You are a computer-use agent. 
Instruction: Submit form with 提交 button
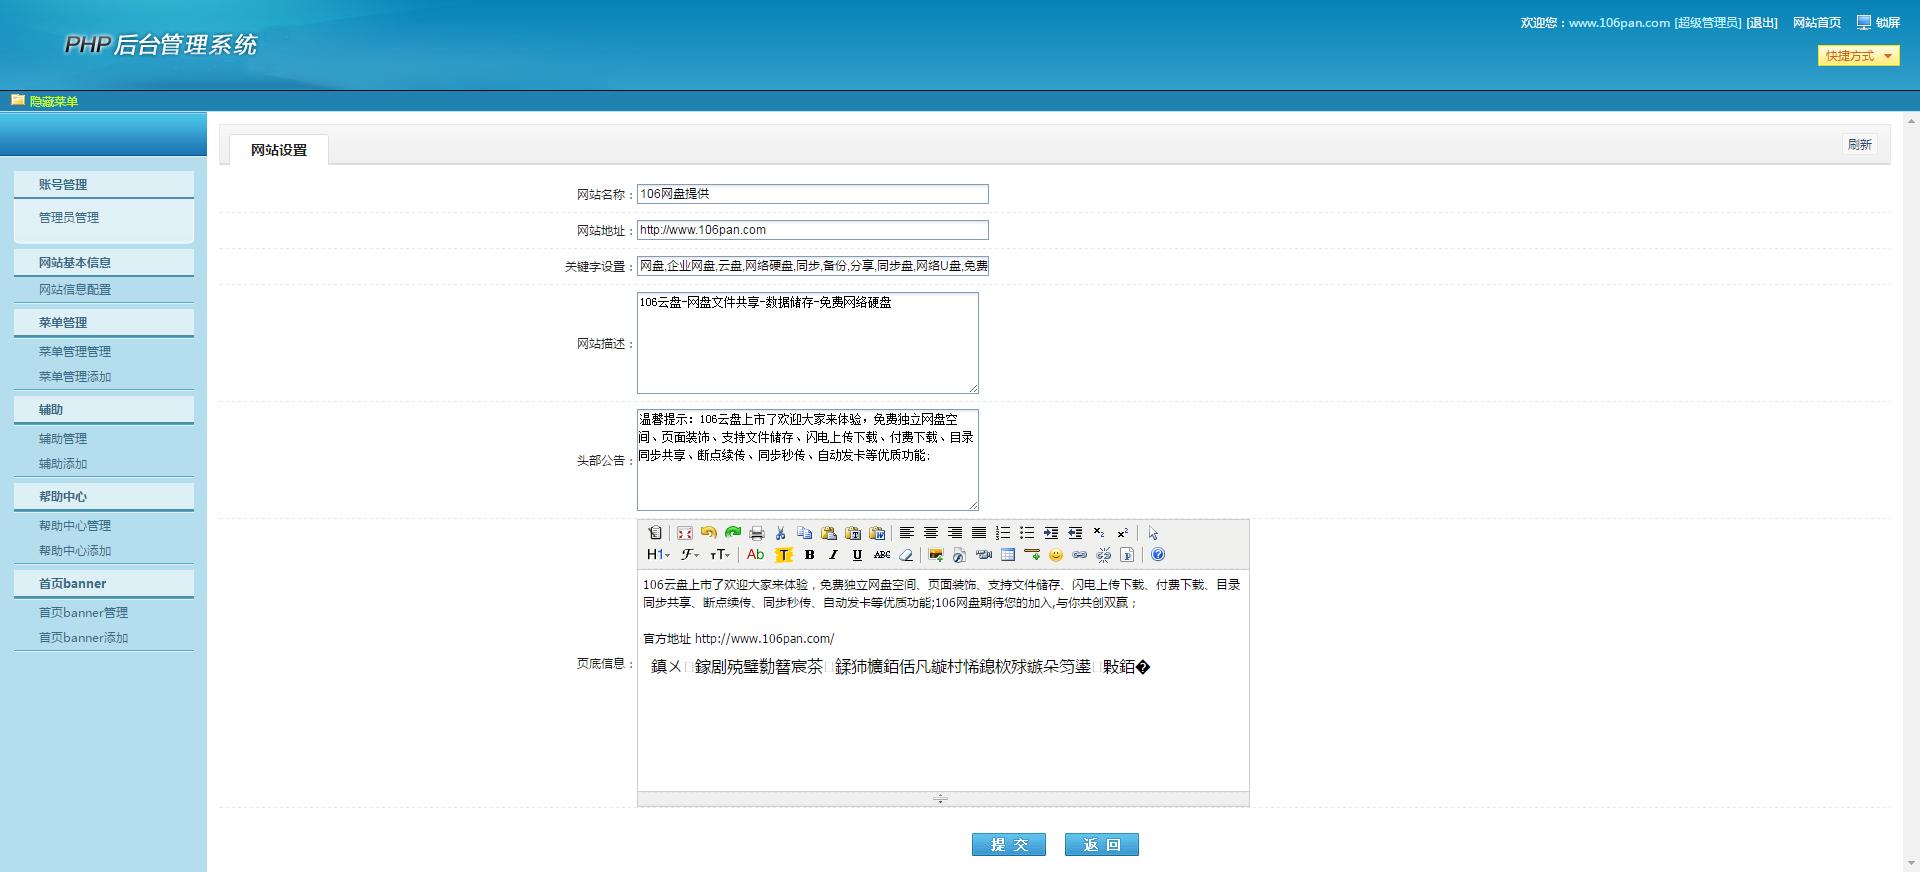pyautogui.click(x=1009, y=845)
